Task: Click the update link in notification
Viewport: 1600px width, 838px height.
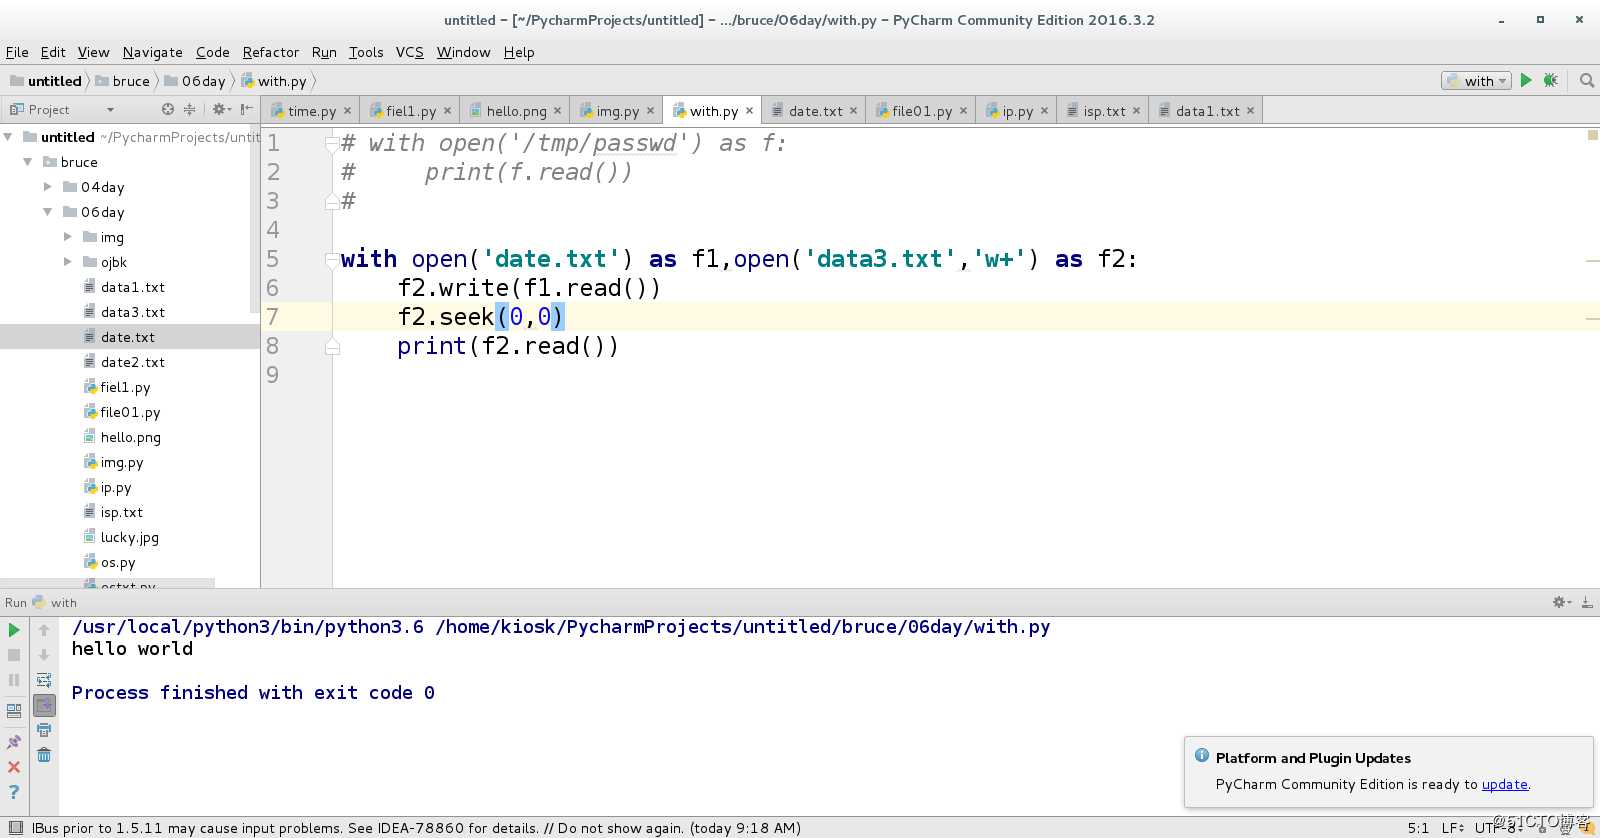Action: click(x=1504, y=784)
